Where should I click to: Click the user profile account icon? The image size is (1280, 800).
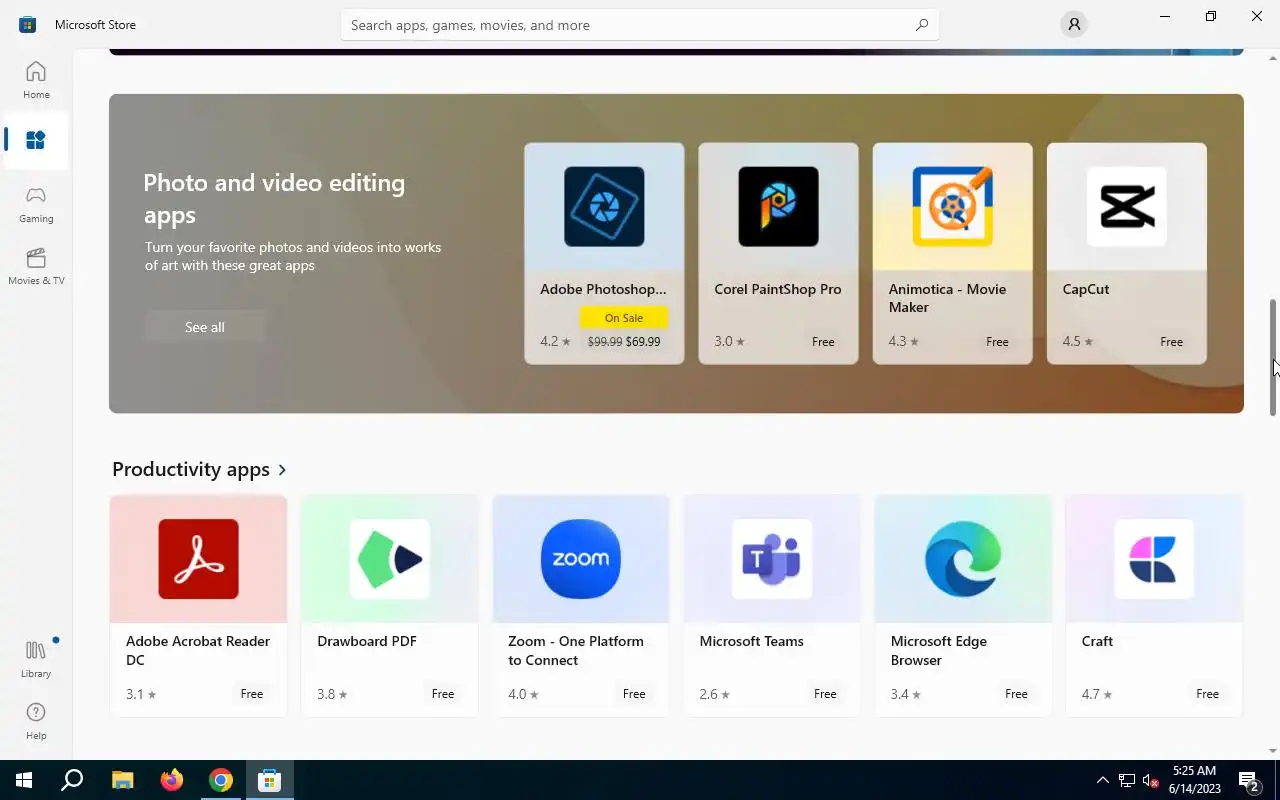tap(1074, 24)
